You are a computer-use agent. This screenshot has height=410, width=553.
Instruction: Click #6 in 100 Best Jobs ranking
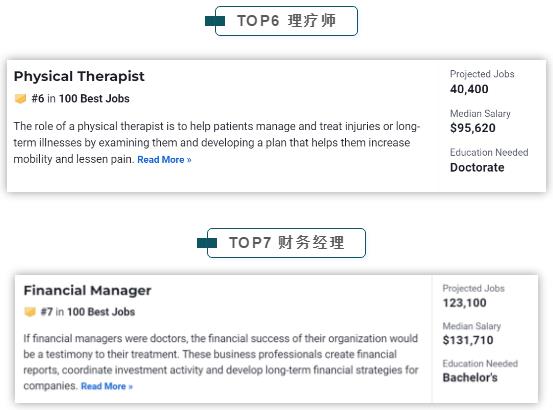click(x=80, y=98)
